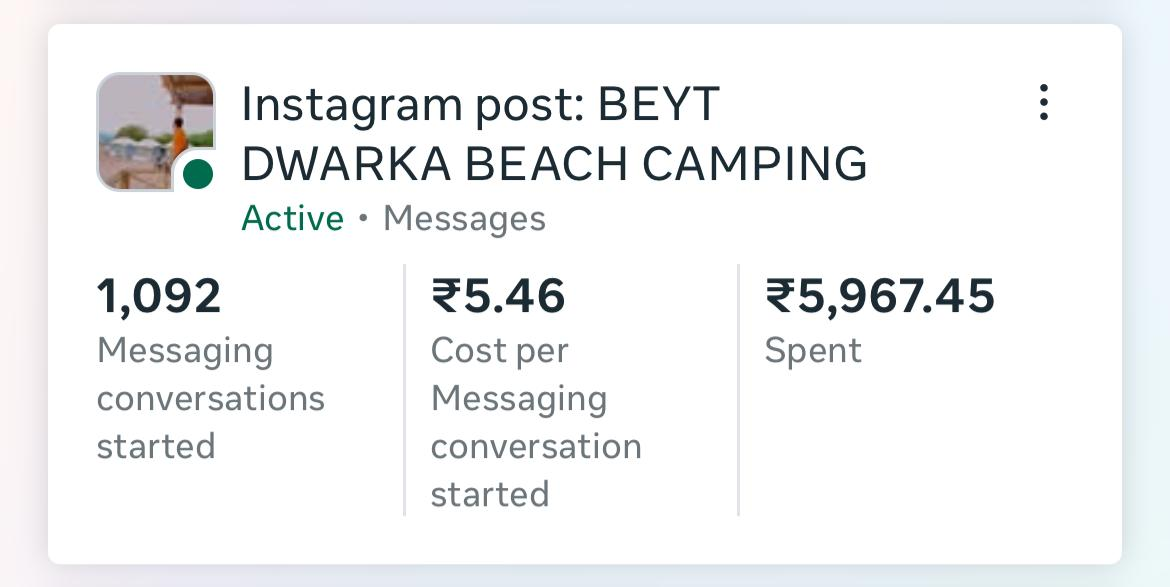The image size is (1170, 587).
Task: Click the bullet separator beside Active
Action: click(364, 219)
